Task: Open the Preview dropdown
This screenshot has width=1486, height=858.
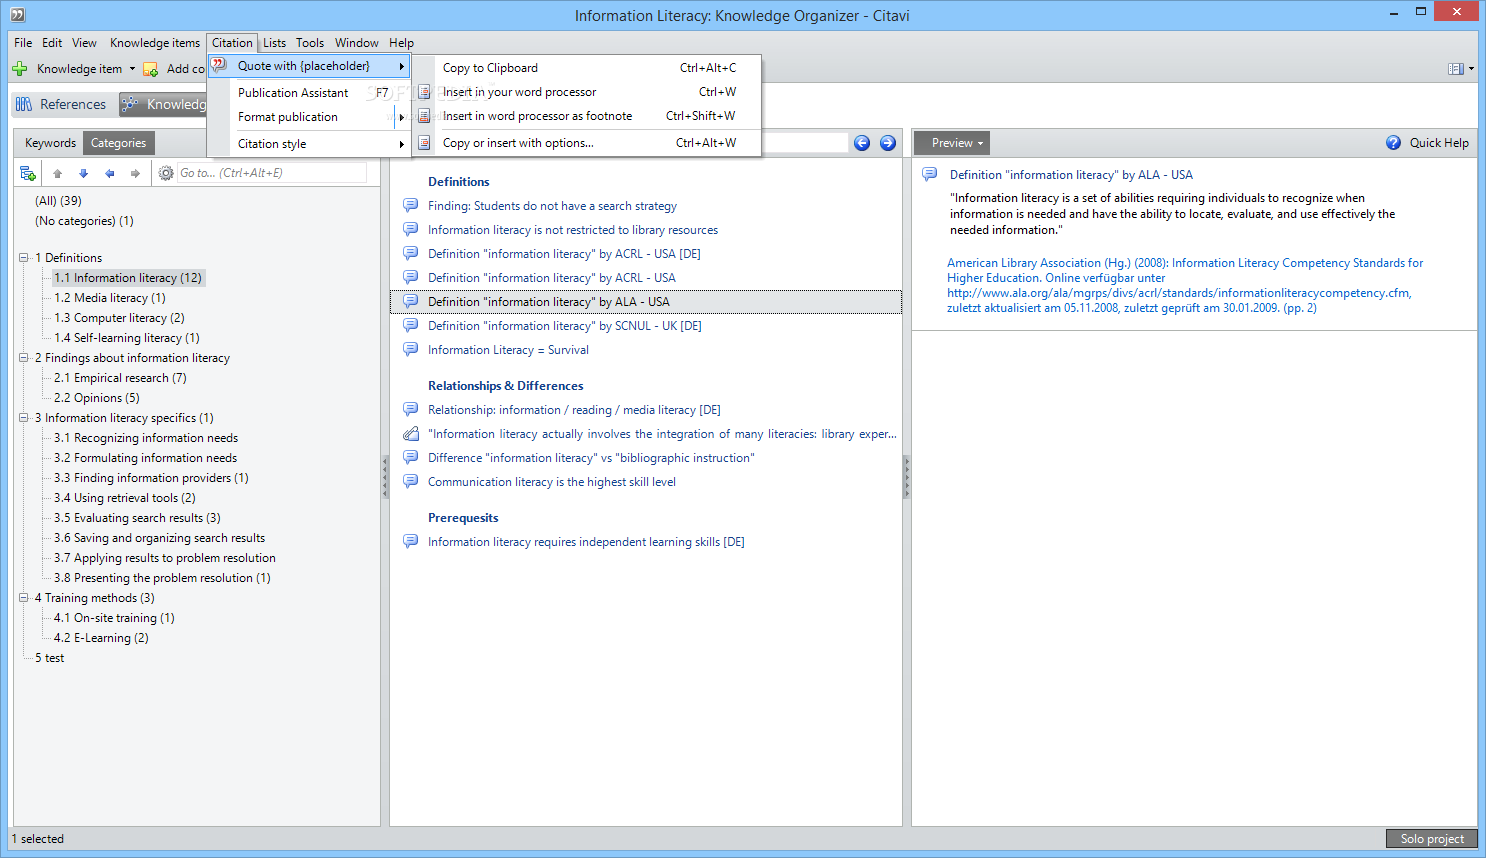Action: pyautogui.click(x=952, y=143)
